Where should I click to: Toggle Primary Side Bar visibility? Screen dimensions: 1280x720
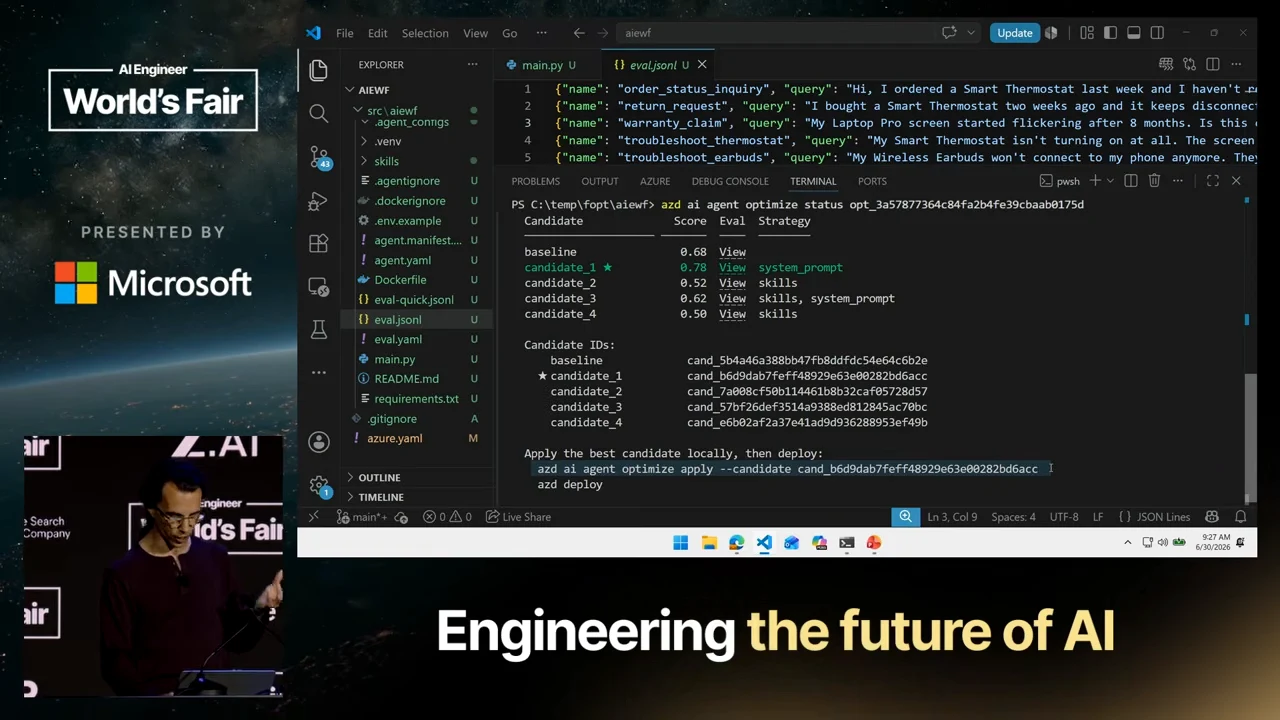1110,33
